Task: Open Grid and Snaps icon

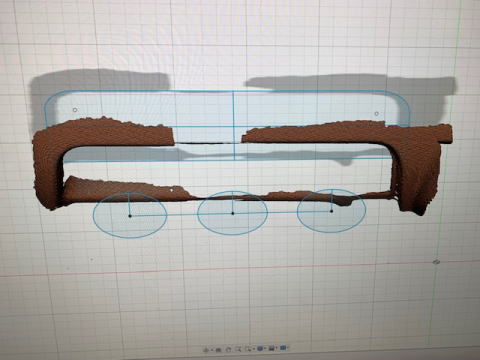Action: pos(271,348)
